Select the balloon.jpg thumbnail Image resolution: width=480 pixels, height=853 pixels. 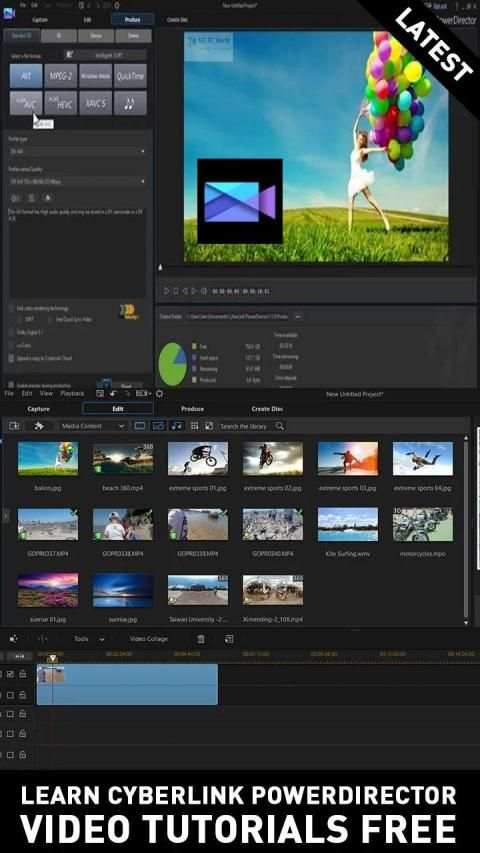(48, 459)
